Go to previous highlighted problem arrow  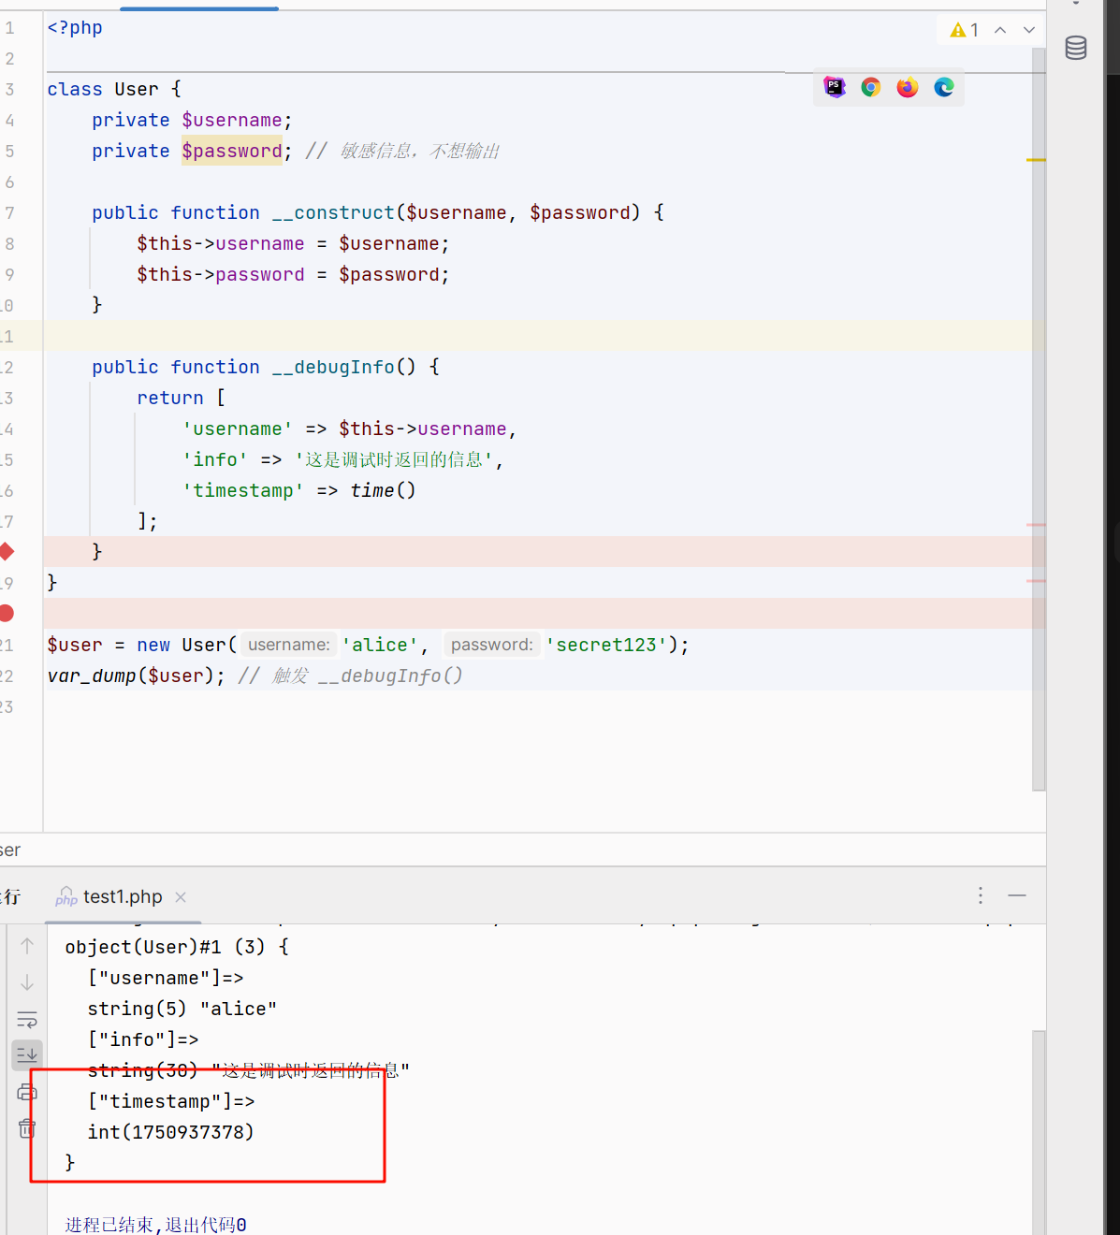1000,30
